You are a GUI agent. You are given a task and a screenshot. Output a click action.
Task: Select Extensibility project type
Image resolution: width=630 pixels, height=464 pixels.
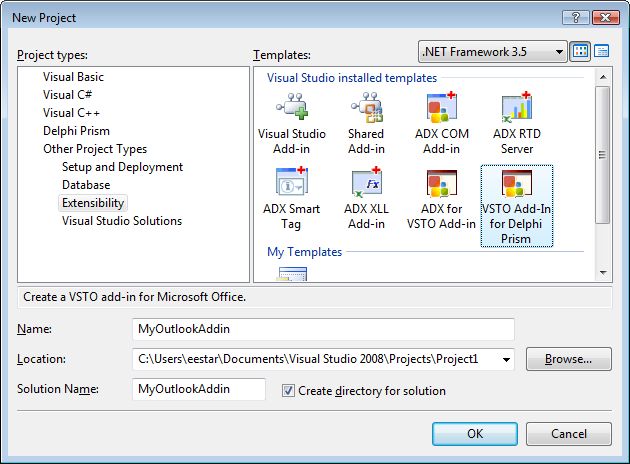point(93,203)
